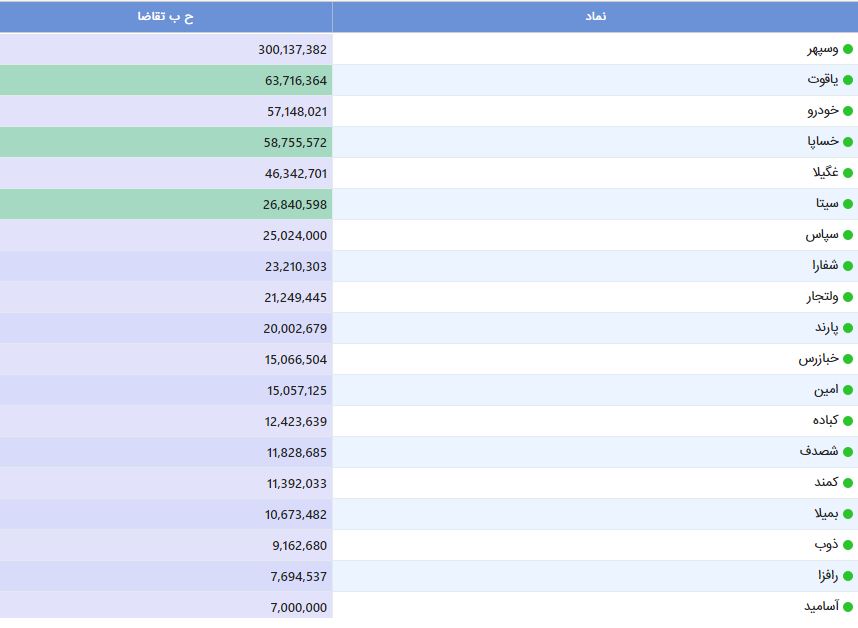This screenshot has height=628, width=858.
Task: Select the 300,137,382 demand value
Action: pos(292,50)
